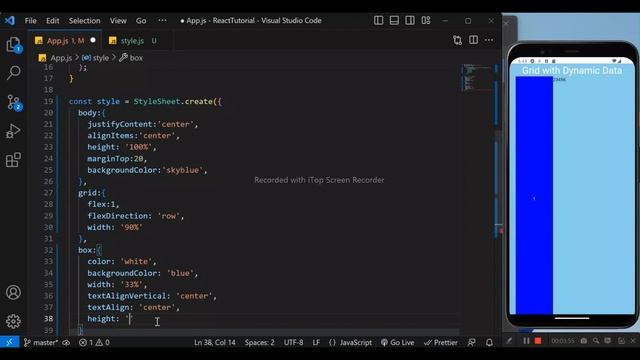Toggle primary side bar layout icon

coord(378,20)
